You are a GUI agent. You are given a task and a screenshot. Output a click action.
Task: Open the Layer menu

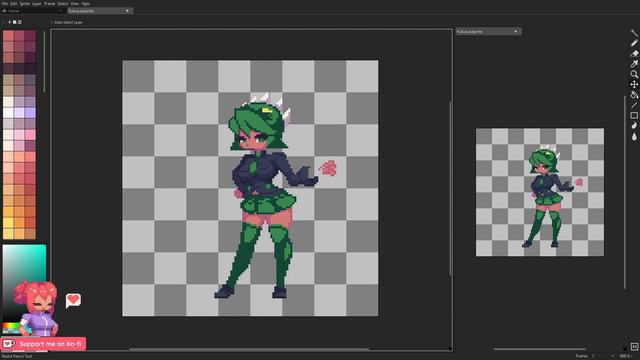[37, 3]
